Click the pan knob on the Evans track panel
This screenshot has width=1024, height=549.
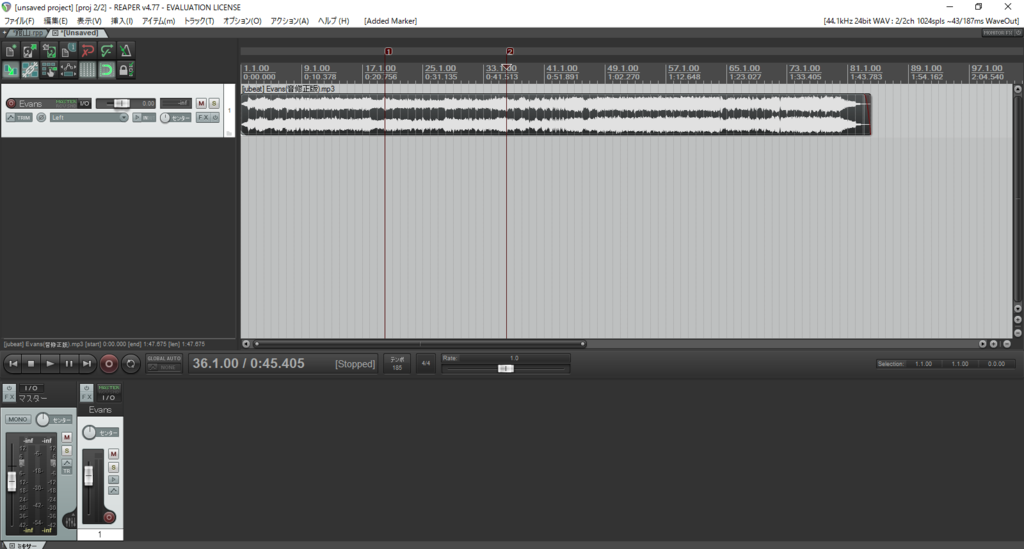165,118
